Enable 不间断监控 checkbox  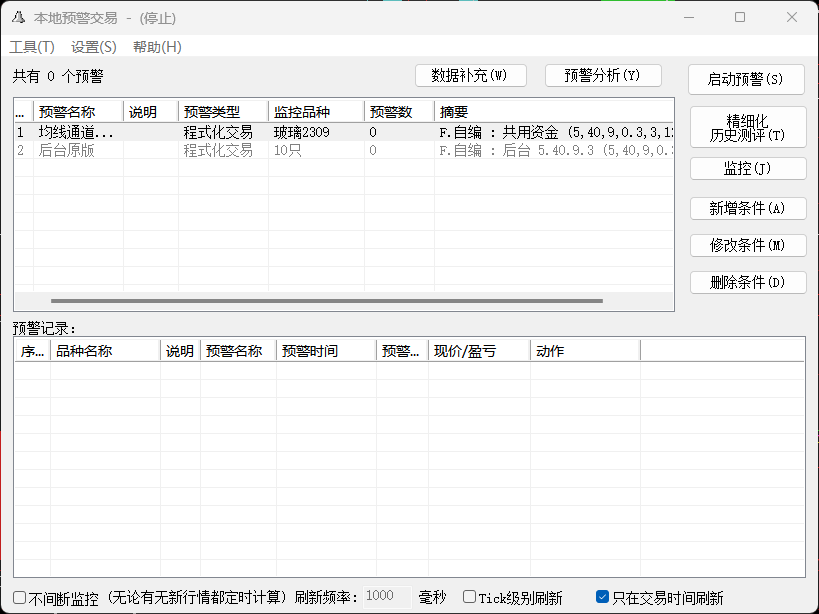click(x=21, y=598)
